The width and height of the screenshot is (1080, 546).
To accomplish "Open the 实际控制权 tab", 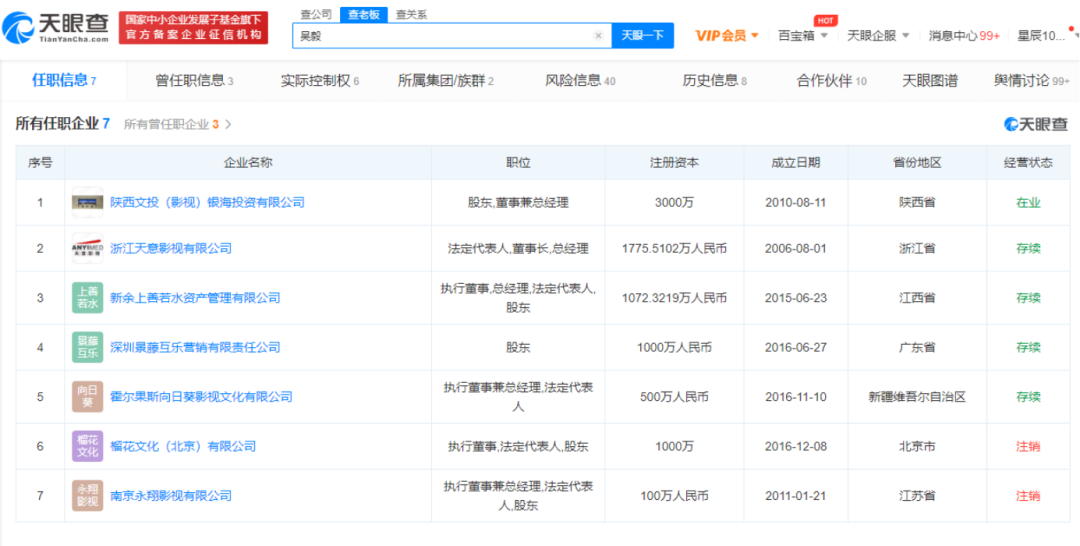I will click(320, 81).
